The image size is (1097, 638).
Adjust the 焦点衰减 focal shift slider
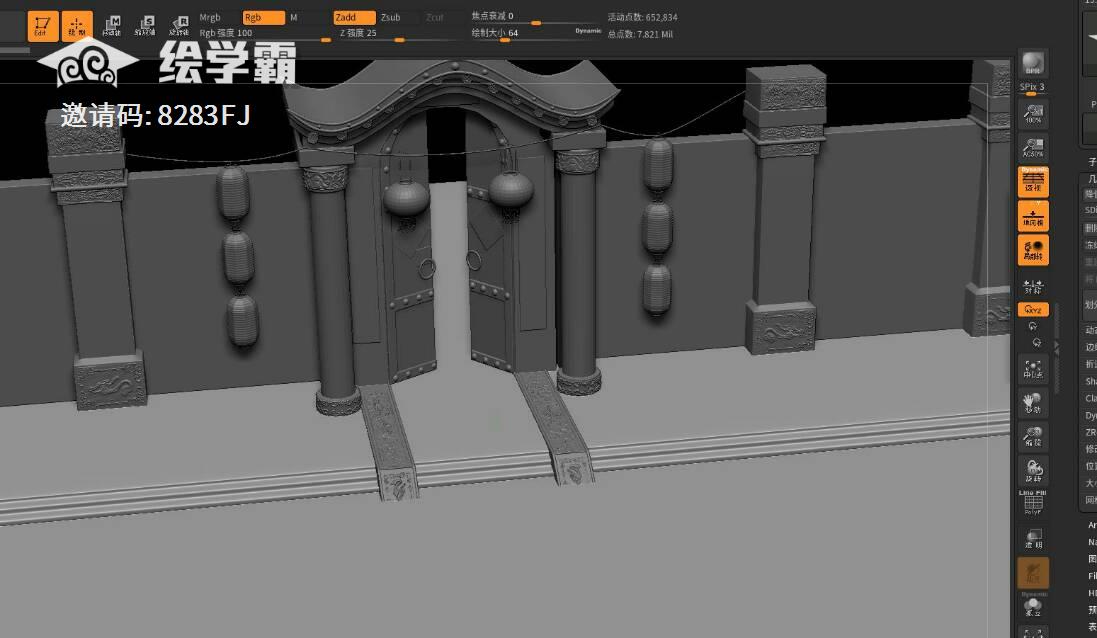535,17
